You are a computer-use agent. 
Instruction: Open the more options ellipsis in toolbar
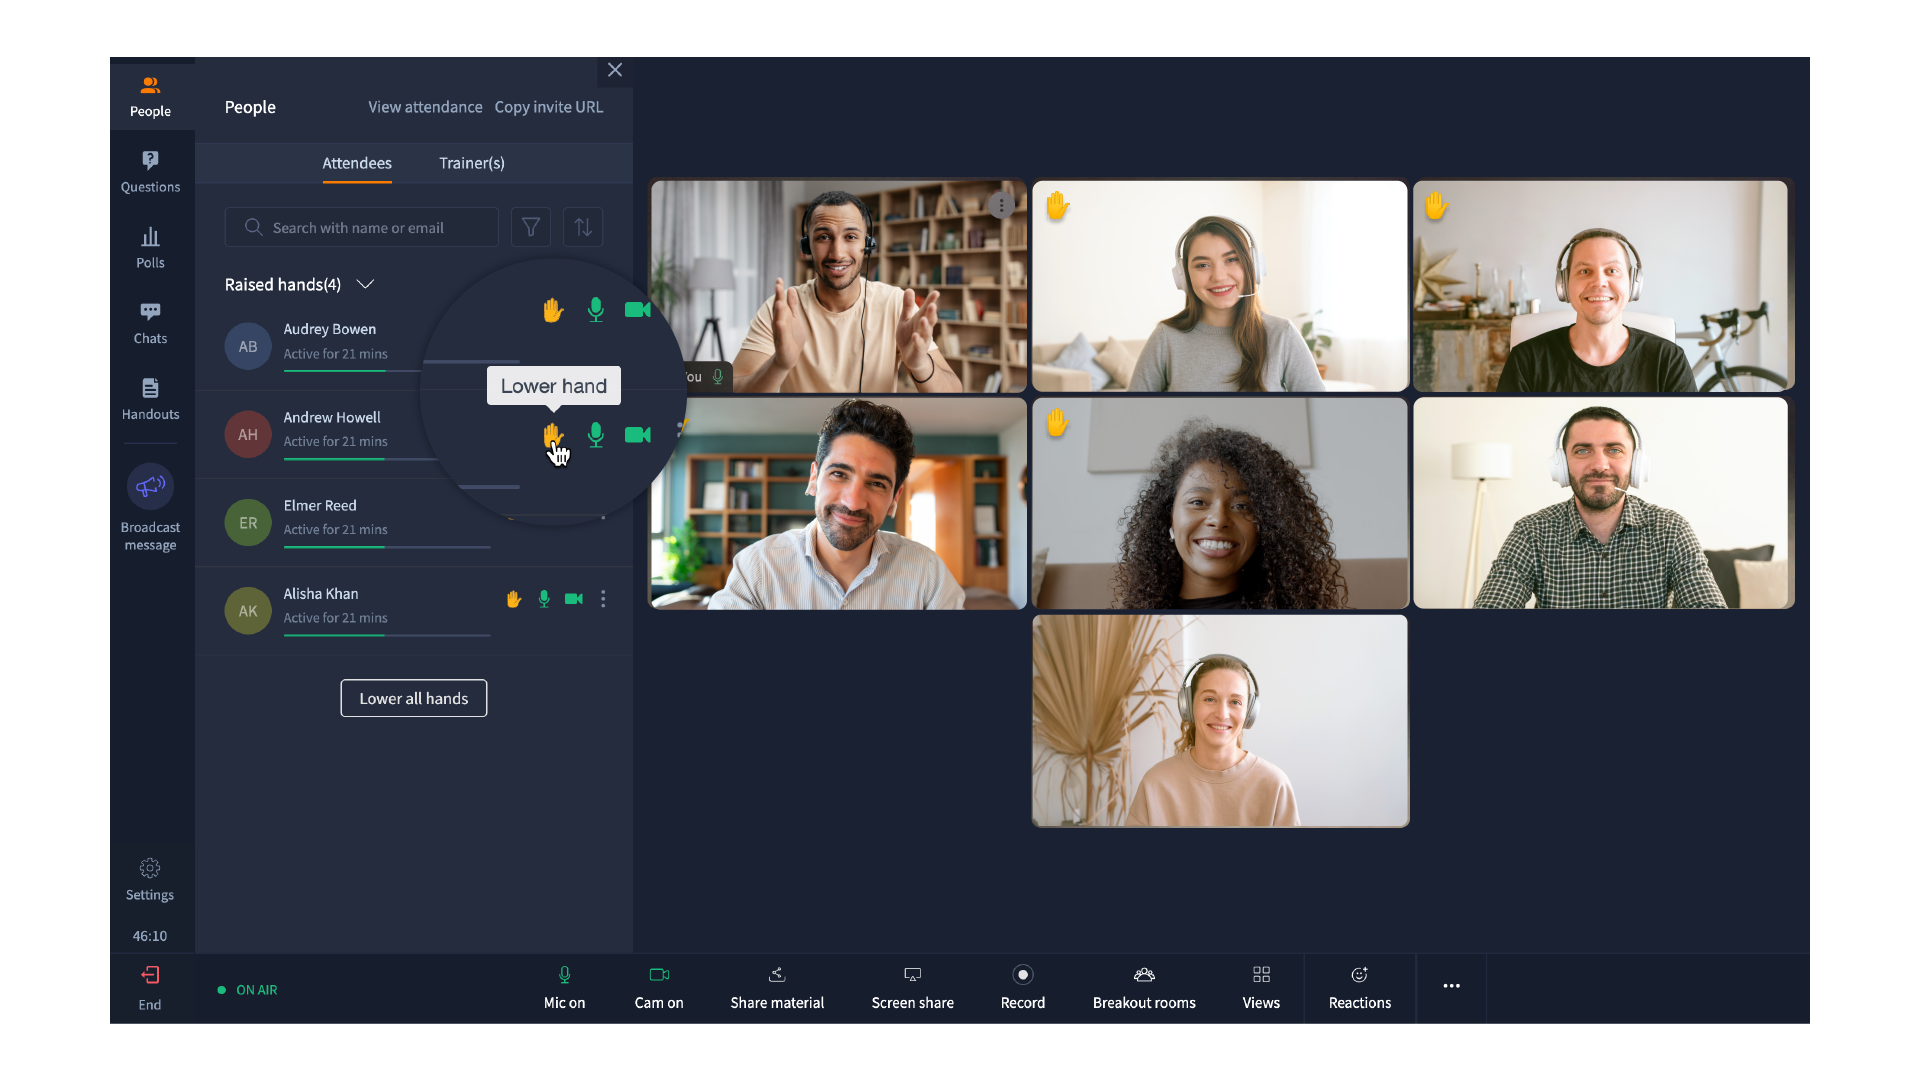point(1452,986)
